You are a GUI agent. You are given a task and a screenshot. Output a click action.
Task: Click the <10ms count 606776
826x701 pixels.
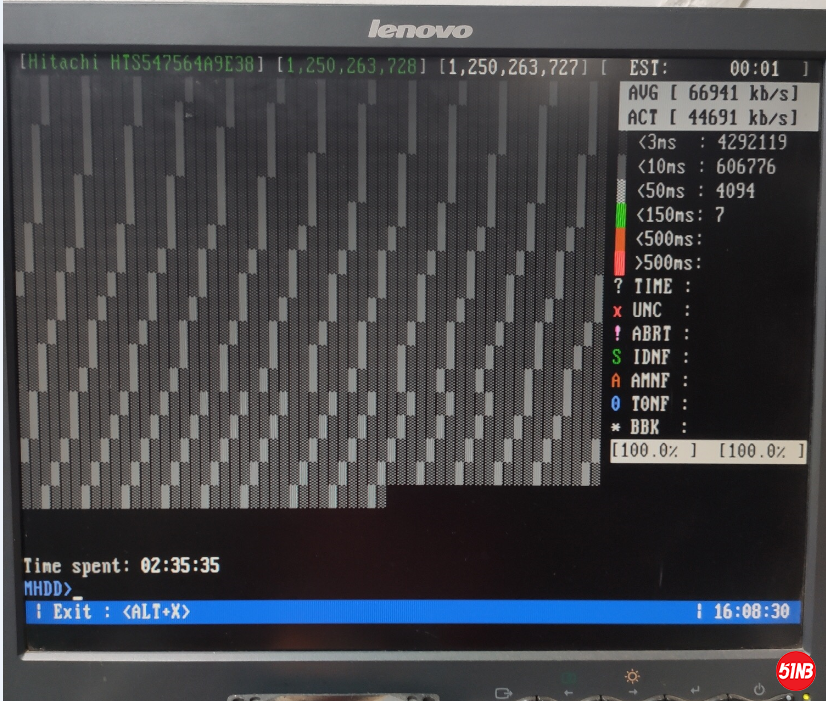745,167
